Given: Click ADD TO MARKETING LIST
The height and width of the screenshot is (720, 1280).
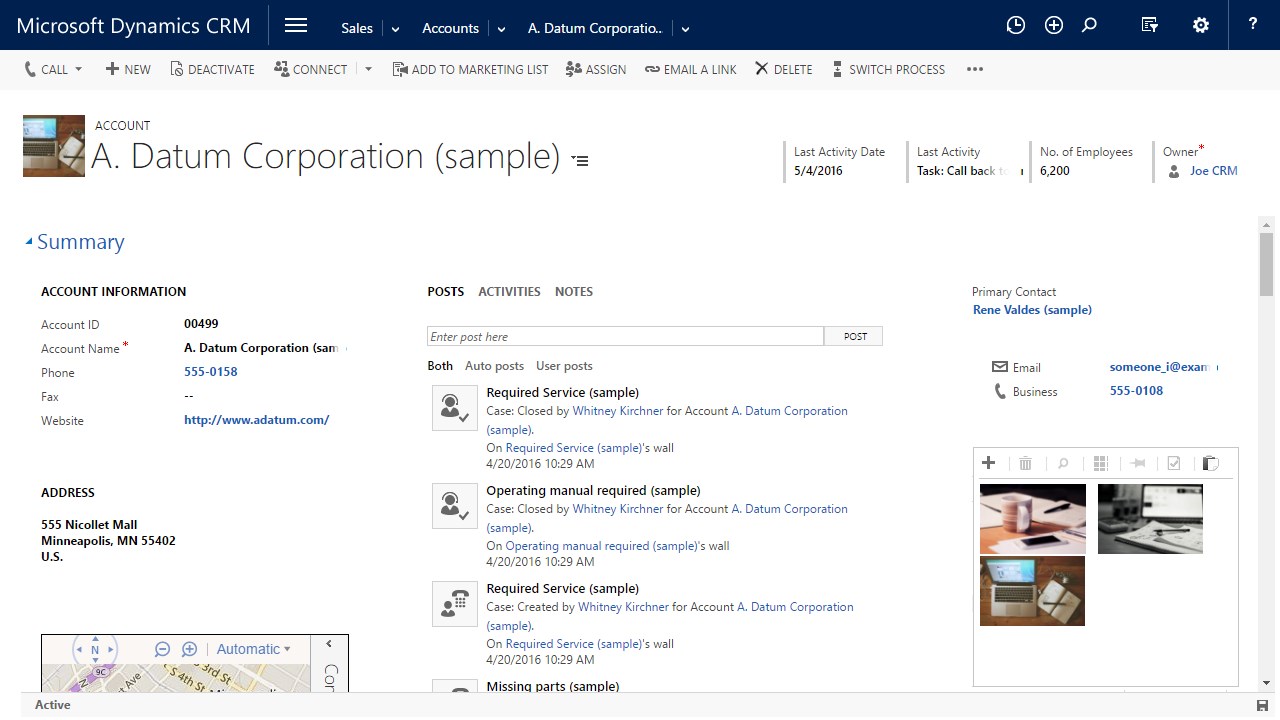Looking at the screenshot, I should pos(470,69).
